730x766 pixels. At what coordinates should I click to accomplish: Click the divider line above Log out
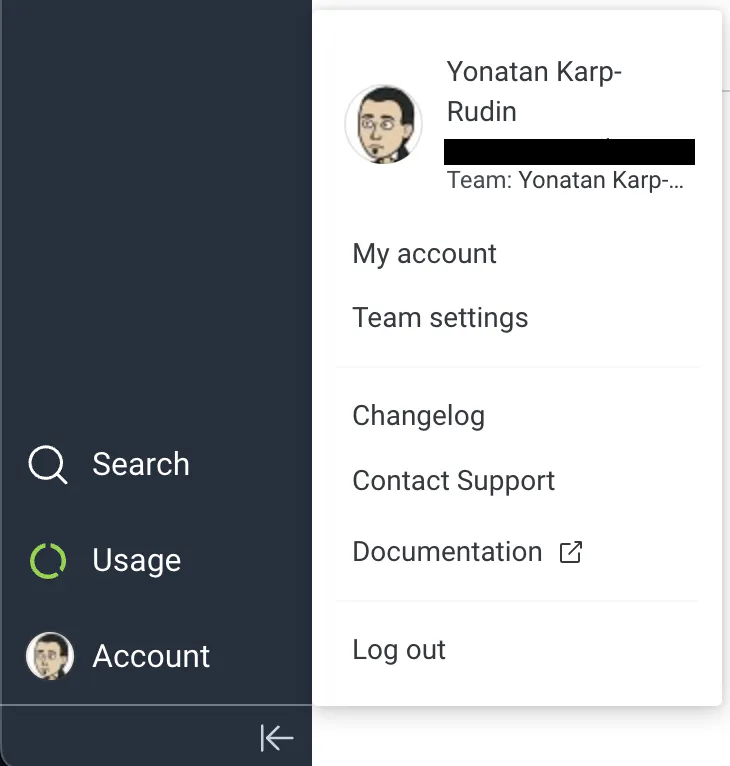tap(517, 601)
